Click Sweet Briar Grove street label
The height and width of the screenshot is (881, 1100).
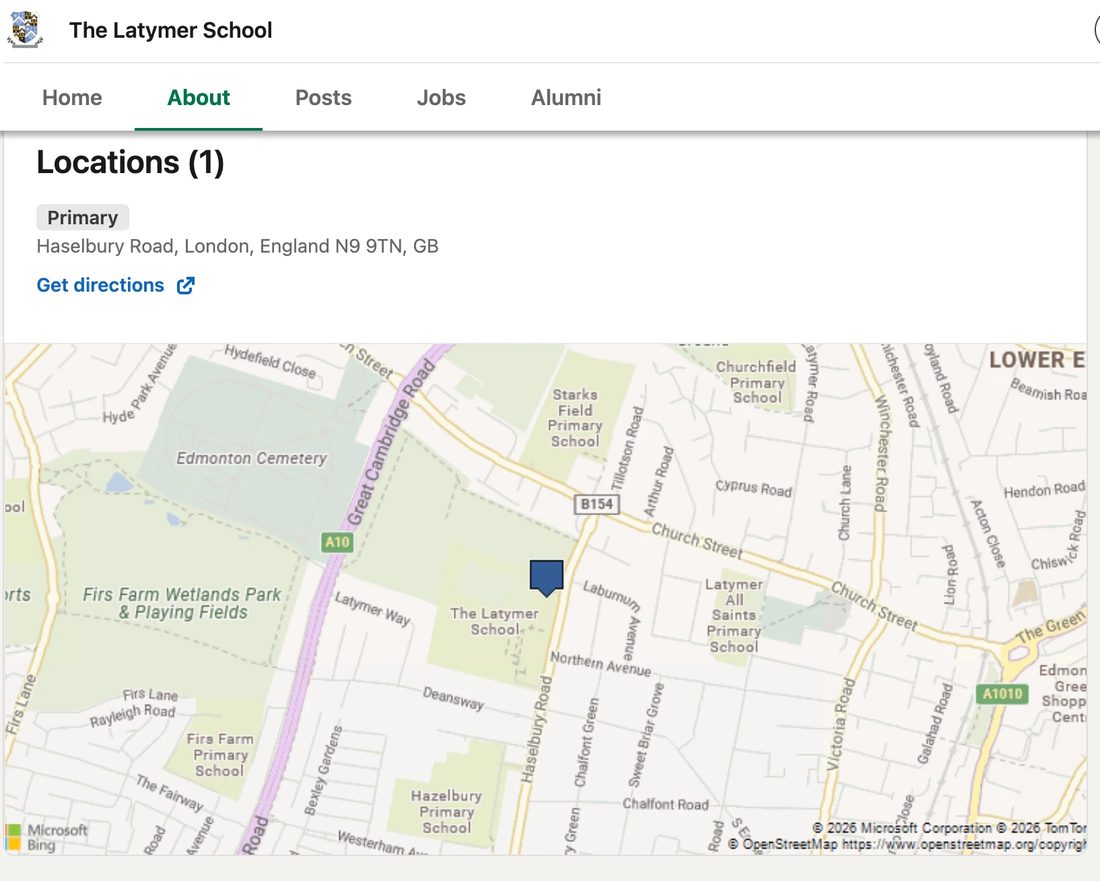click(x=645, y=735)
